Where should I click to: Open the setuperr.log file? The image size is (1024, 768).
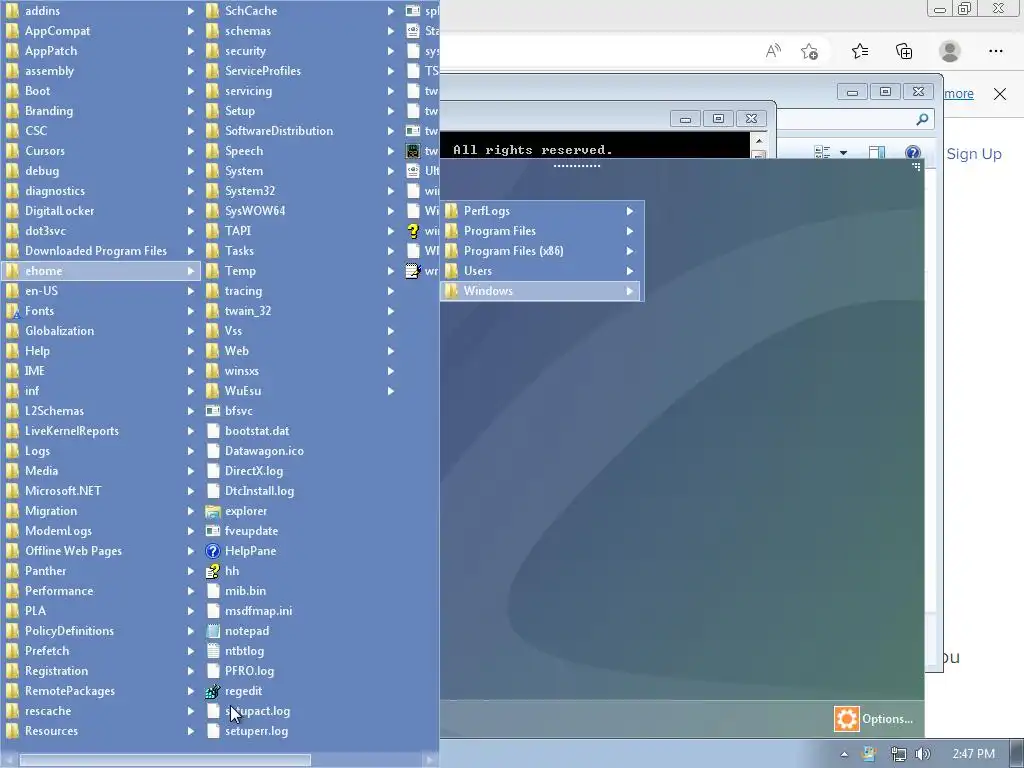click(x=256, y=731)
